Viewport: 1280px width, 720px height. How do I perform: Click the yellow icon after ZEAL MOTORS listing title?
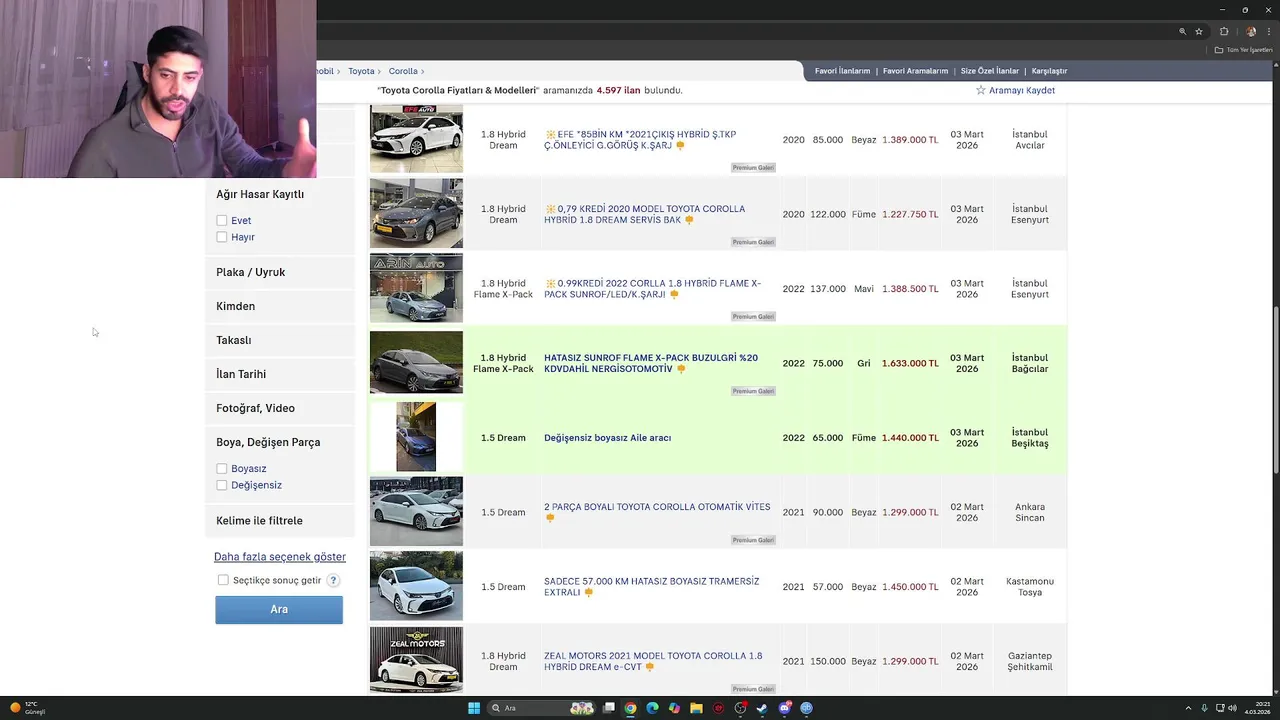coord(649,667)
